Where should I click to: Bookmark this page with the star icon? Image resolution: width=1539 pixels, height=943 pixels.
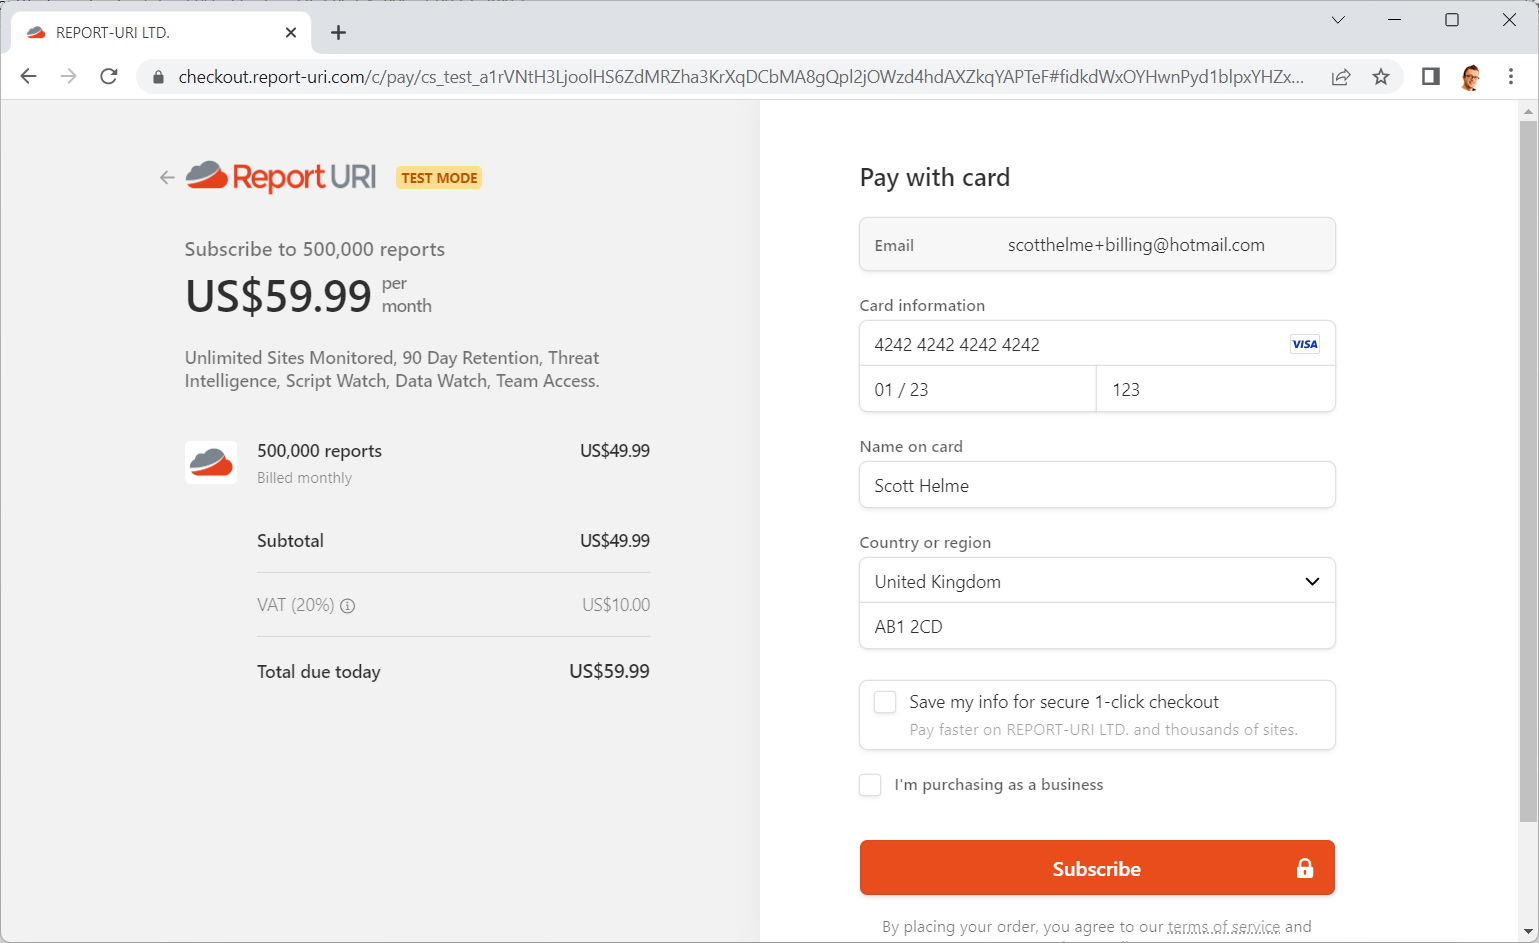tap(1381, 77)
